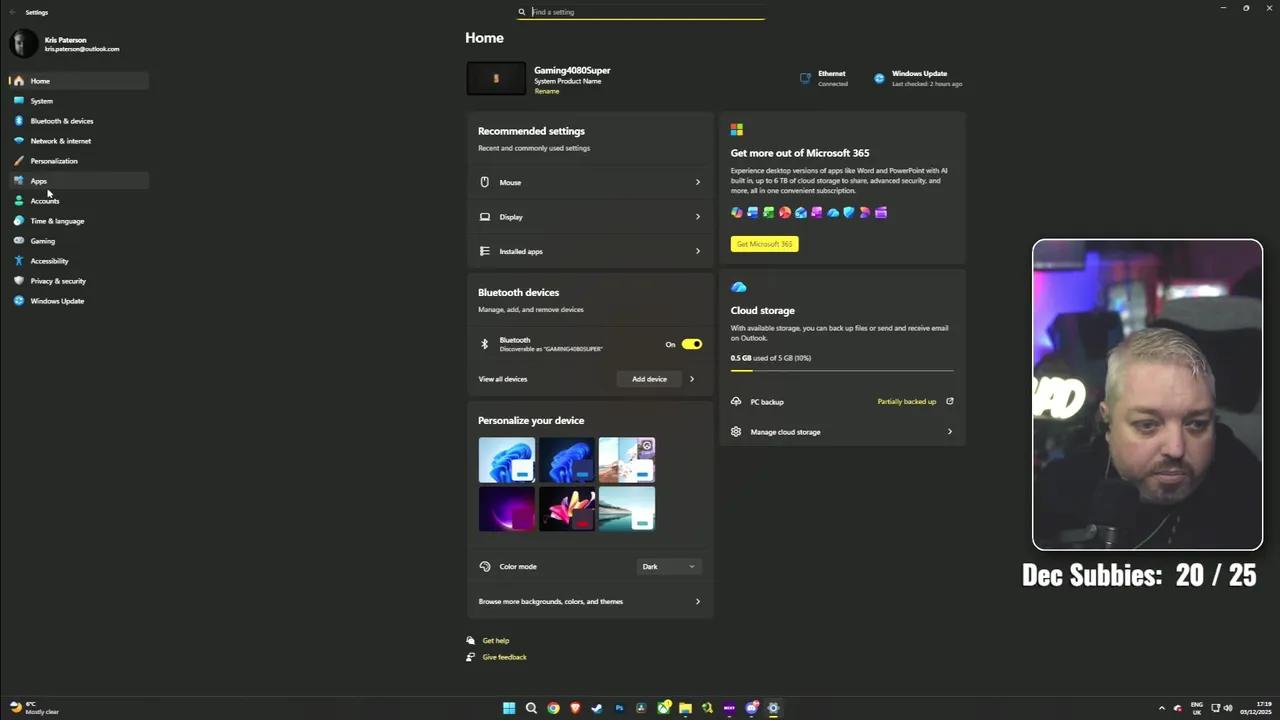This screenshot has height=720, width=1280.
Task: Click the Outlook icon in Microsoft 365 card
Action: (x=801, y=212)
